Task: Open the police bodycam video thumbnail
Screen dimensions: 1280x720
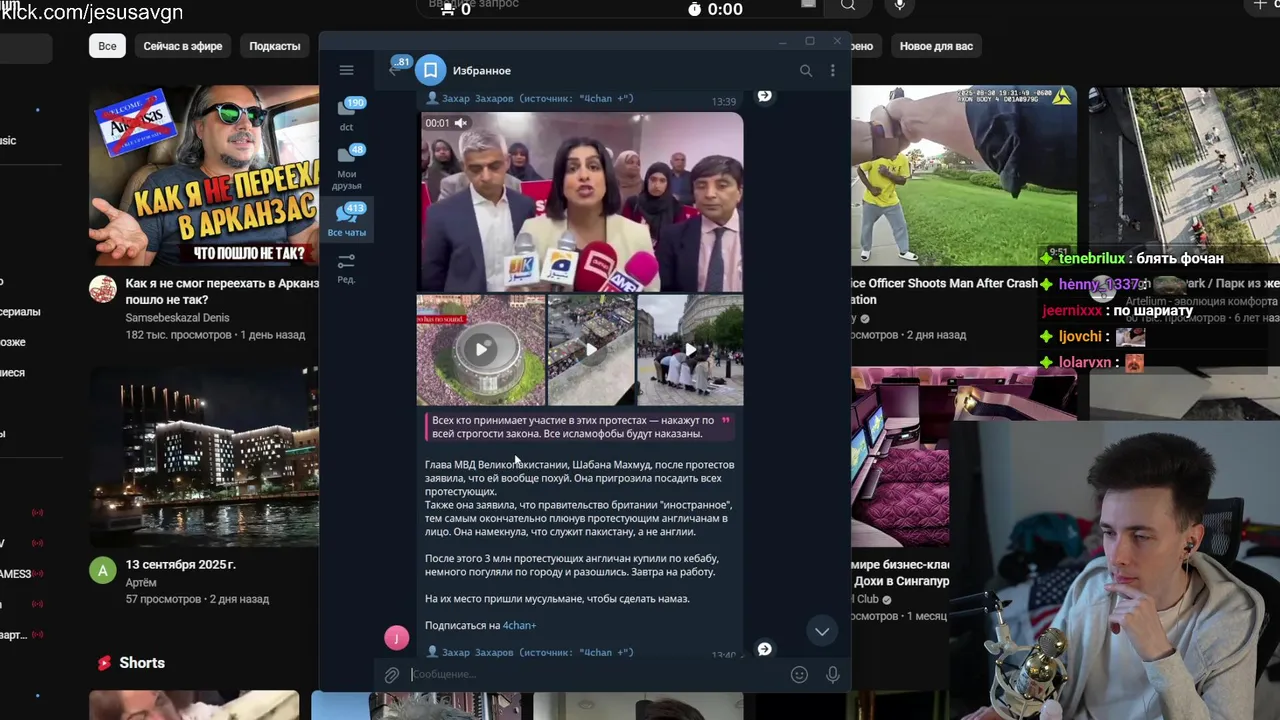Action: pos(964,176)
